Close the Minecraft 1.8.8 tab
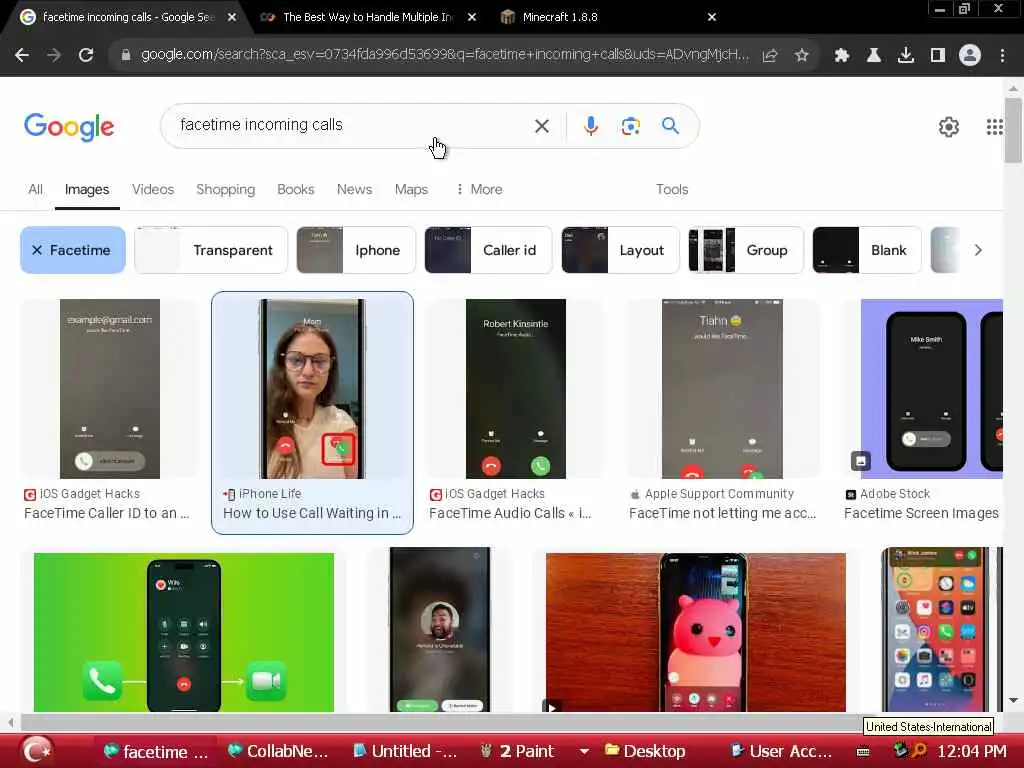The width and height of the screenshot is (1024, 768). tap(712, 18)
